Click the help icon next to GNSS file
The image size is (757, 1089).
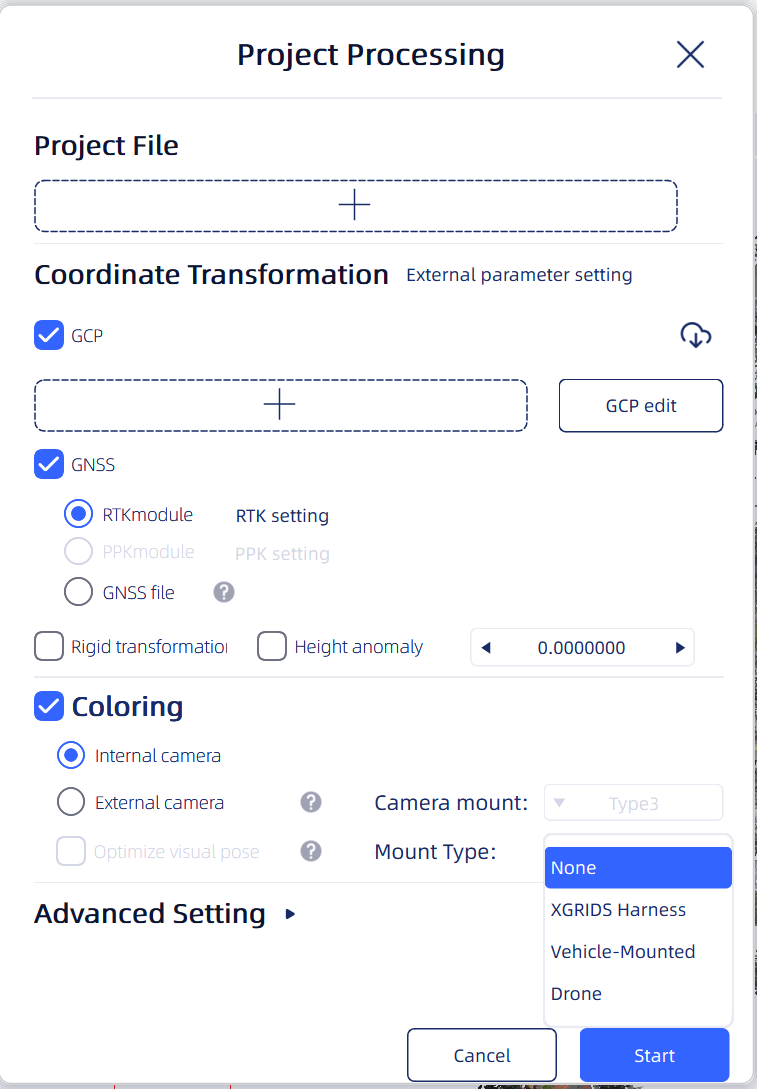[224, 592]
